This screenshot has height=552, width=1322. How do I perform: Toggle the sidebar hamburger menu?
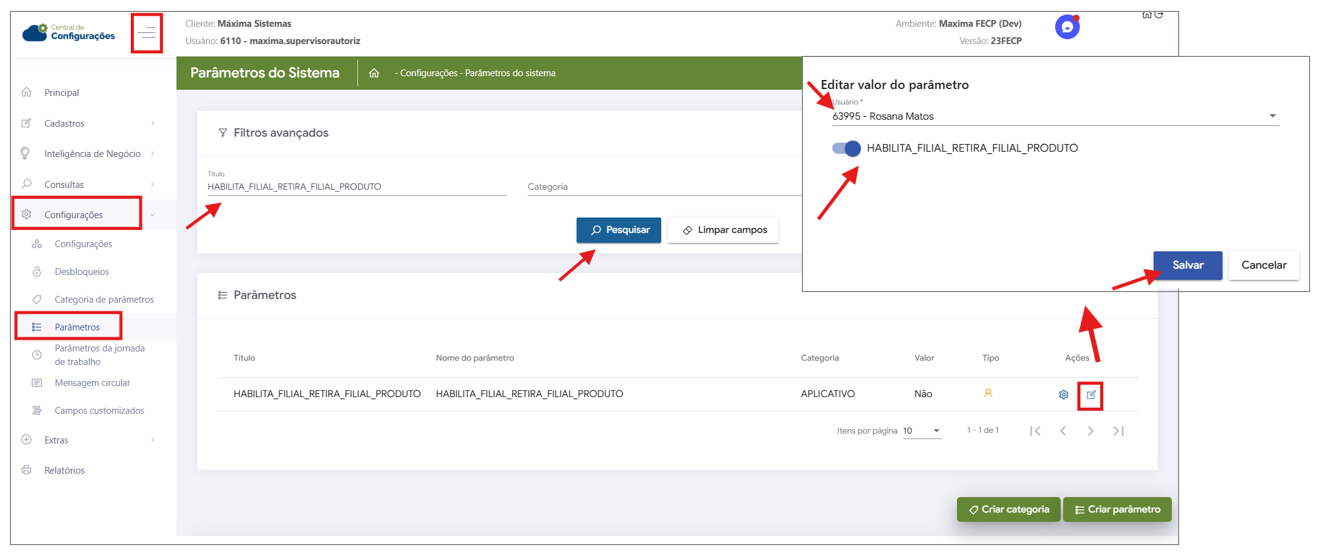point(147,34)
